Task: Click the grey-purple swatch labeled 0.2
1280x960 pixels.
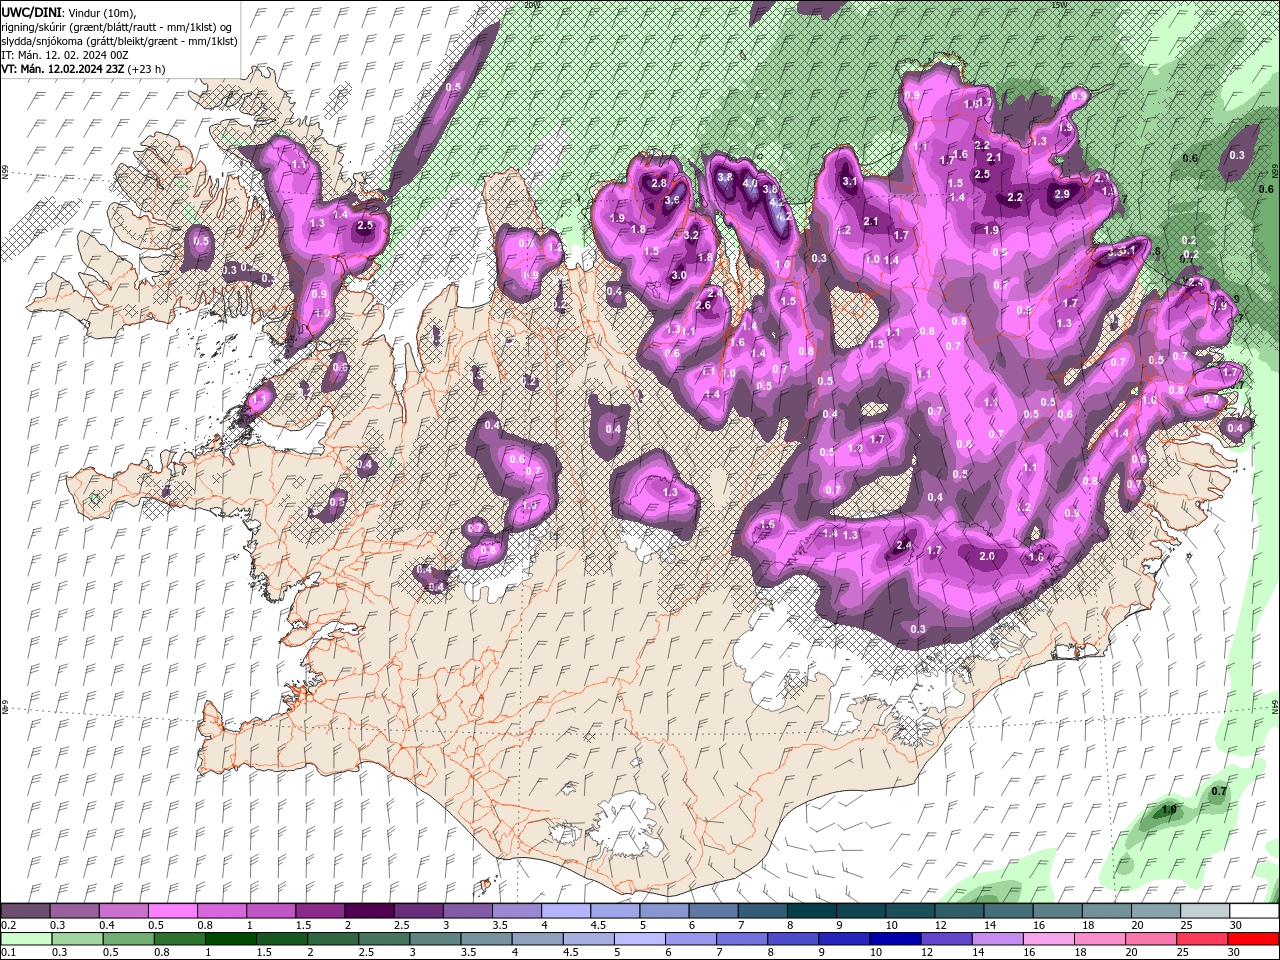Action: pos(25,911)
